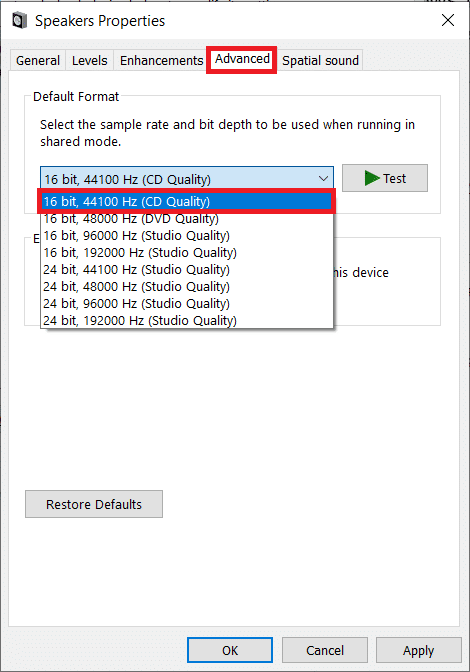Switch to the General tab
Screen dimensions: 470x672
[x=38, y=60]
